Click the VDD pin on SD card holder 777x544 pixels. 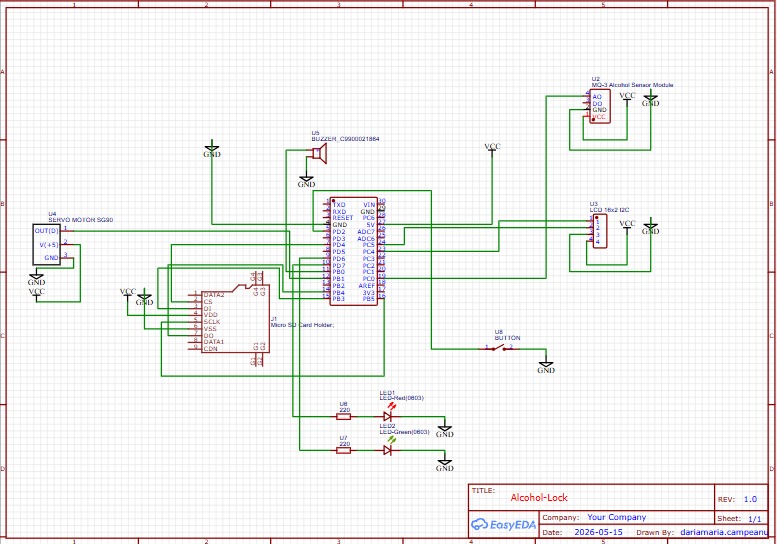[211, 315]
